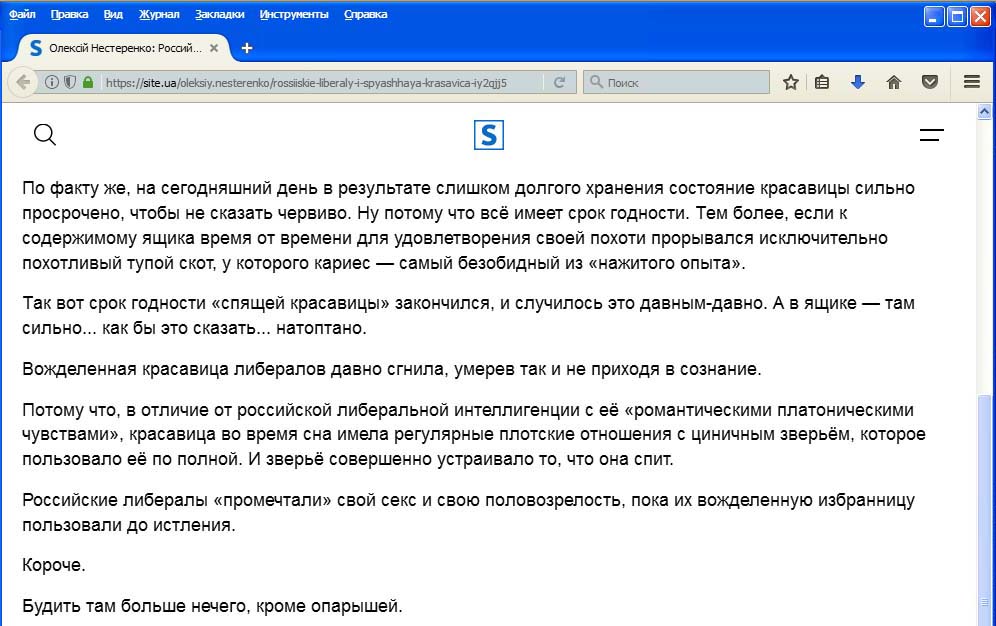The height and width of the screenshot is (626, 996).
Task: Open the Файл menu
Action: click(22, 14)
